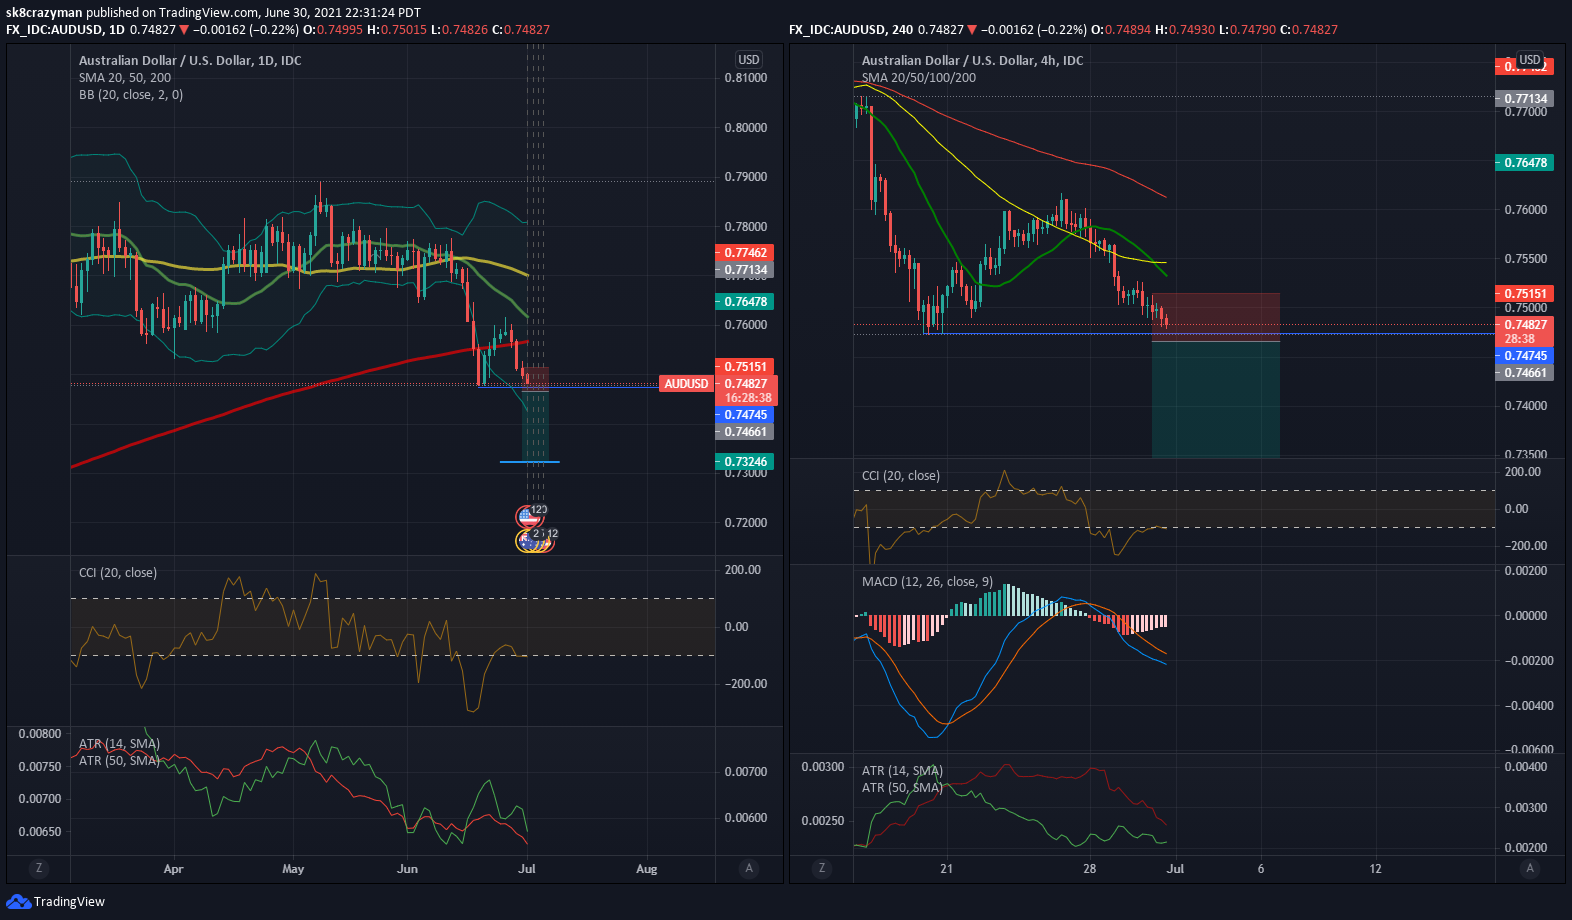Click the FX_IDC:AUDUSD, 240 symbol header text
The image size is (1572, 920).
click(x=851, y=30)
